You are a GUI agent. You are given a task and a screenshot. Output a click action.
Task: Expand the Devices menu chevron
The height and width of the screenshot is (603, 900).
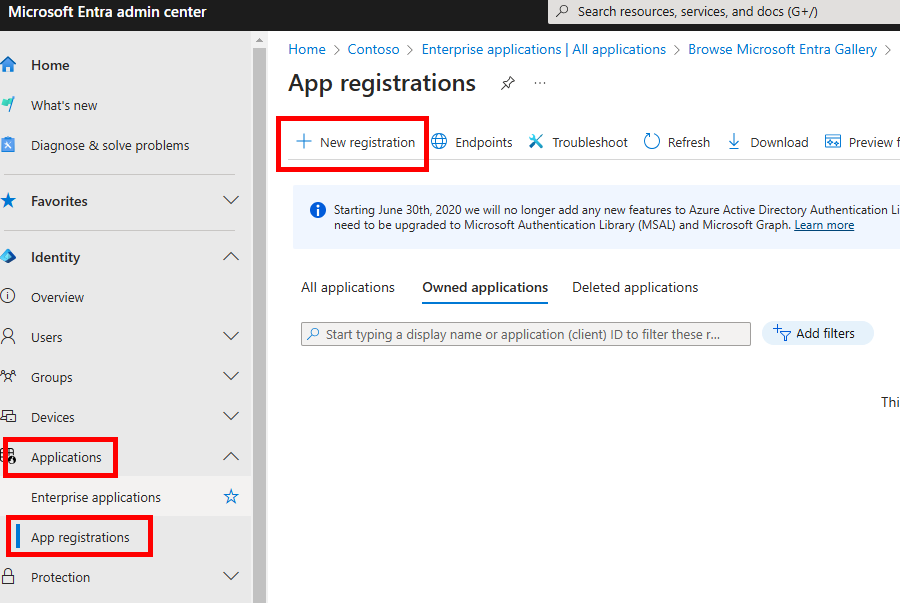click(x=231, y=417)
